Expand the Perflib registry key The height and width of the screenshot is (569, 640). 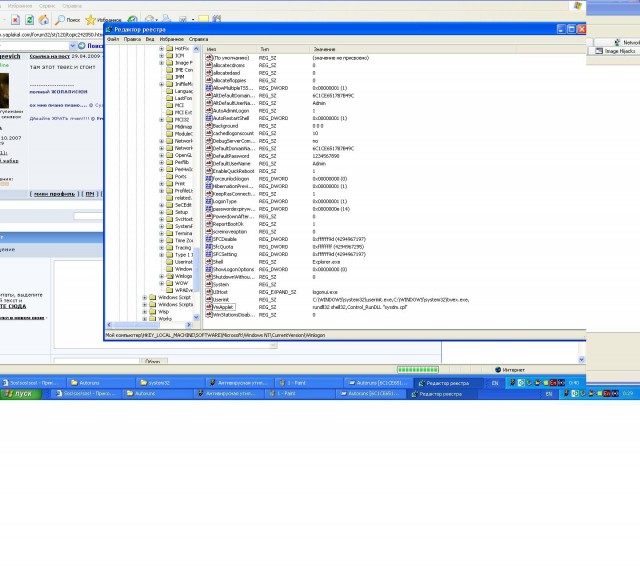[x=161, y=162]
